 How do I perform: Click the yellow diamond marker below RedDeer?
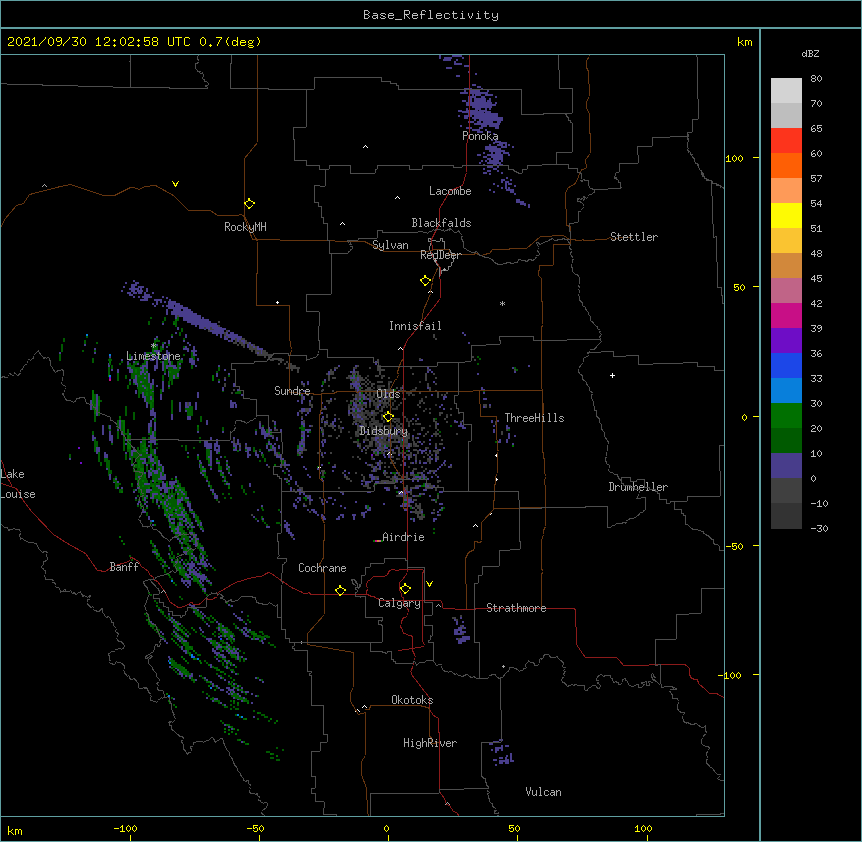[426, 281]
